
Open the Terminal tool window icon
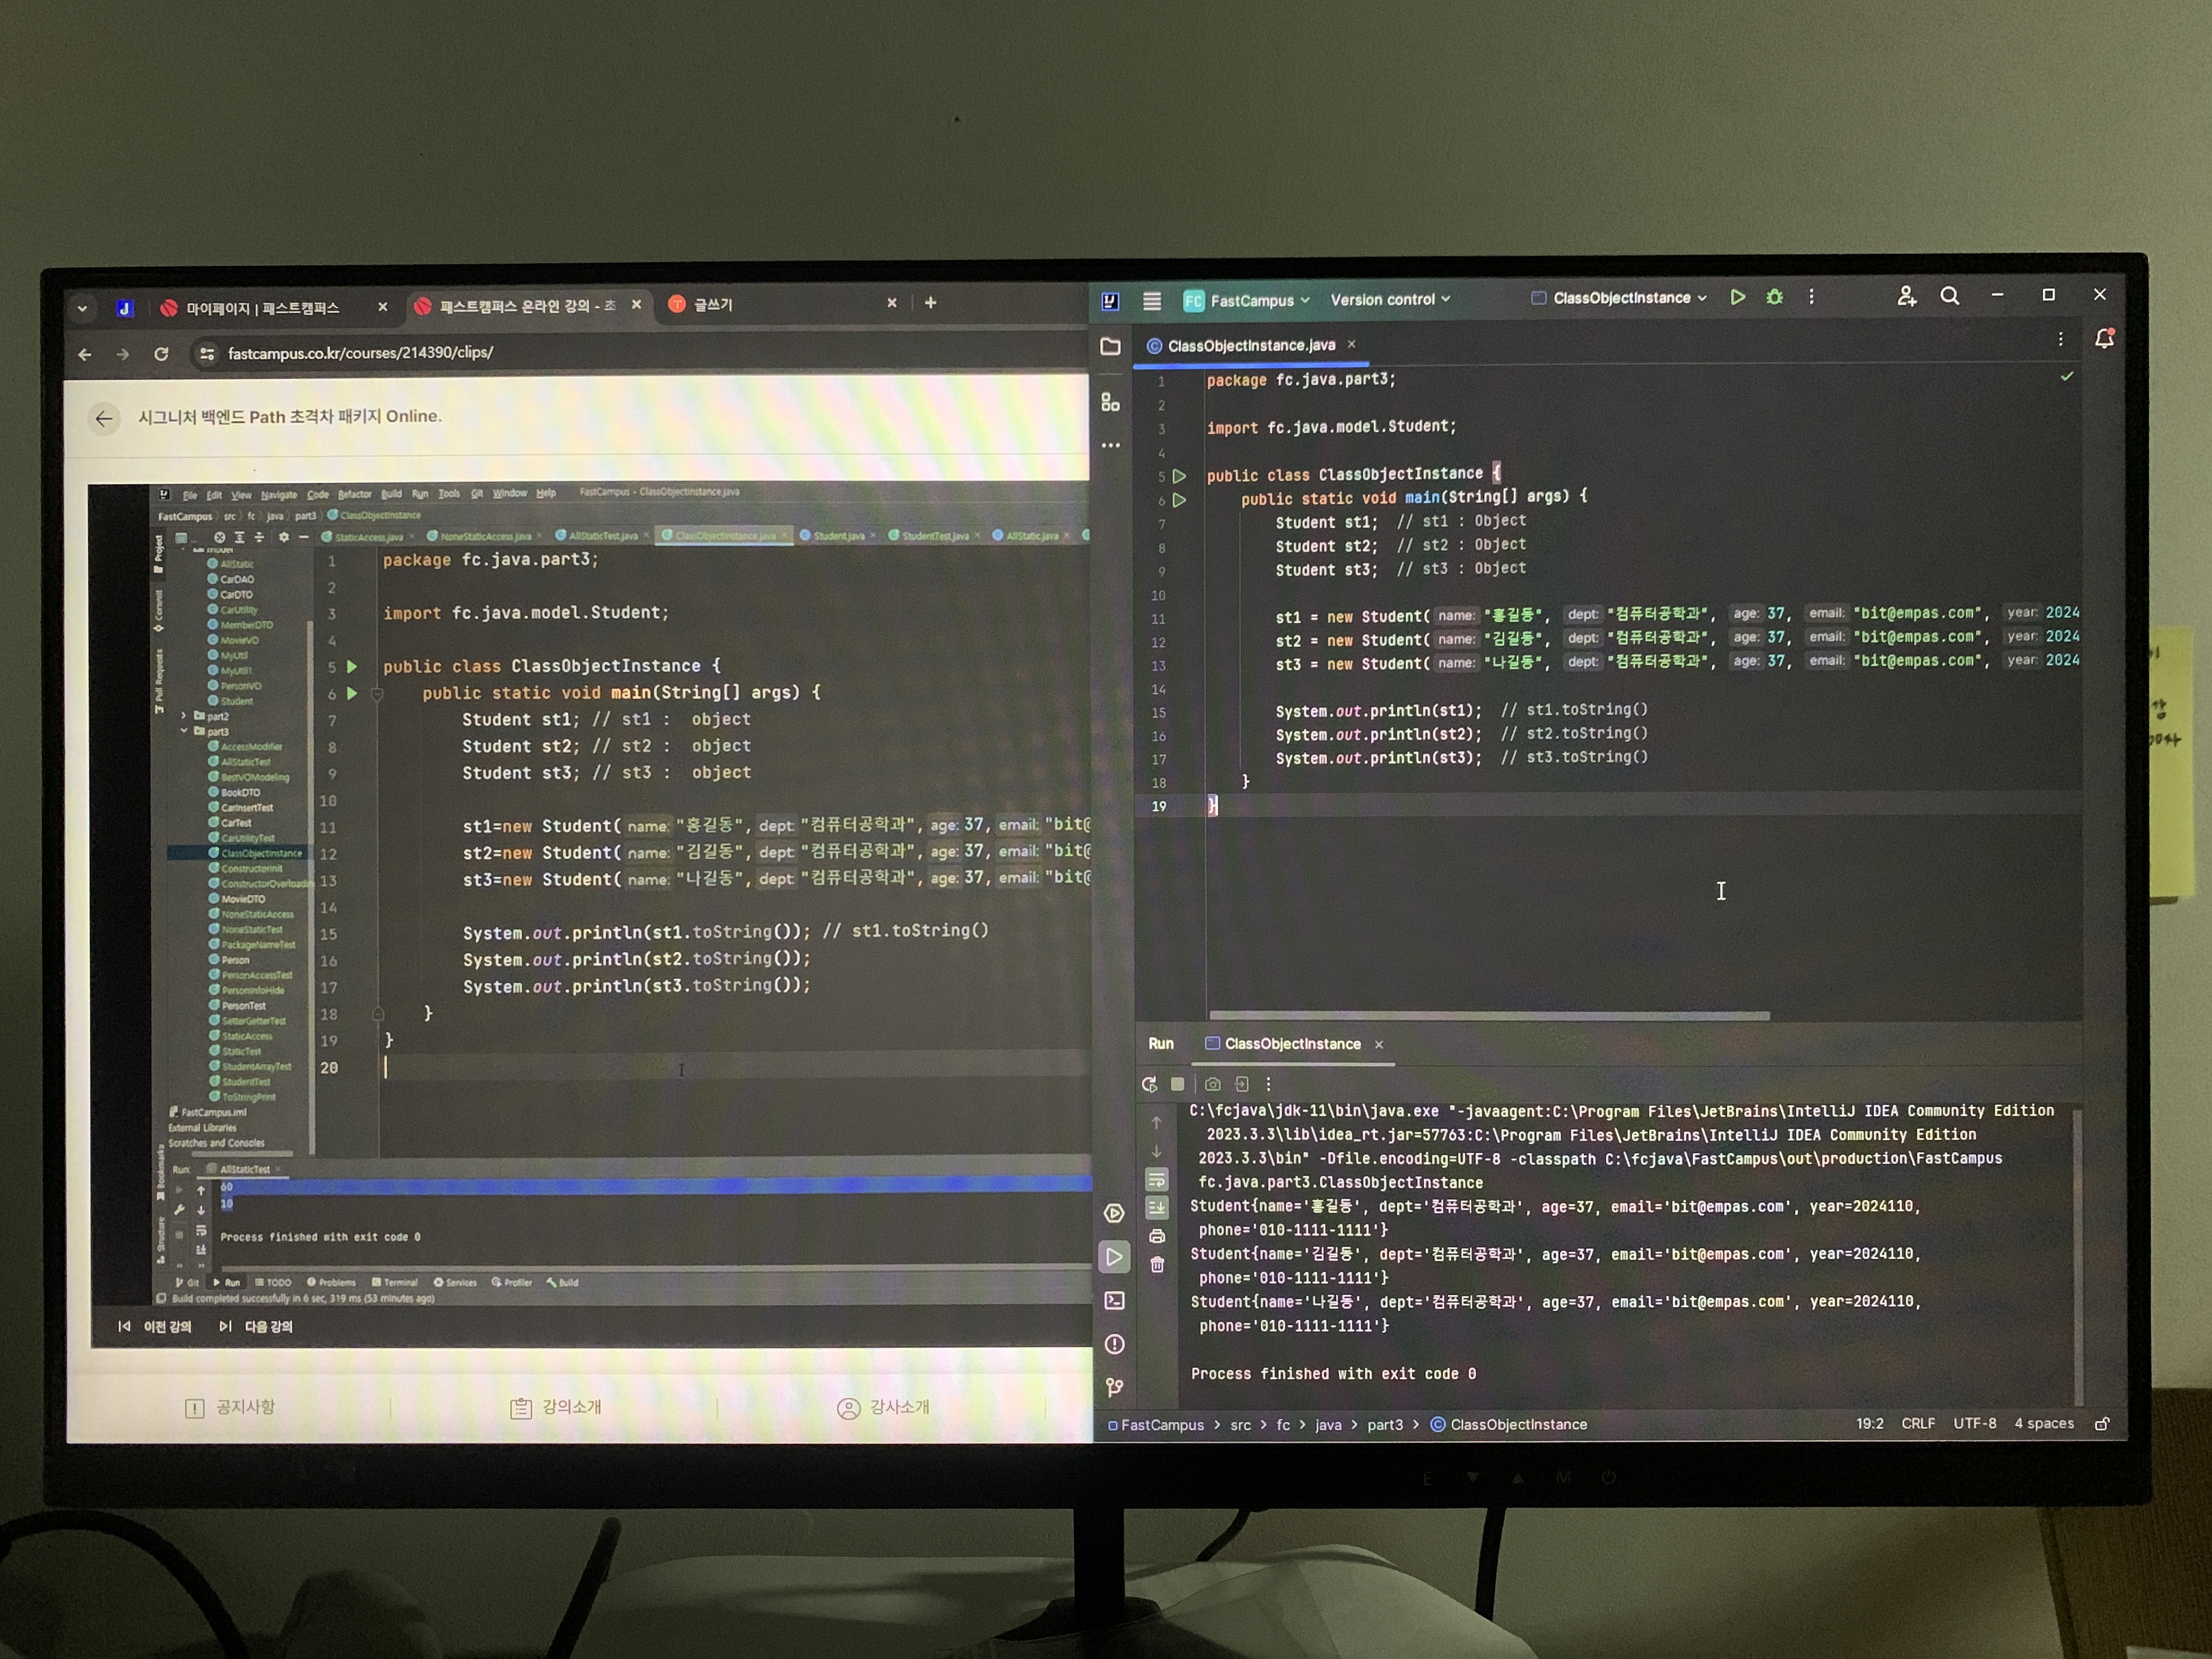(x=1114, y=1301)
